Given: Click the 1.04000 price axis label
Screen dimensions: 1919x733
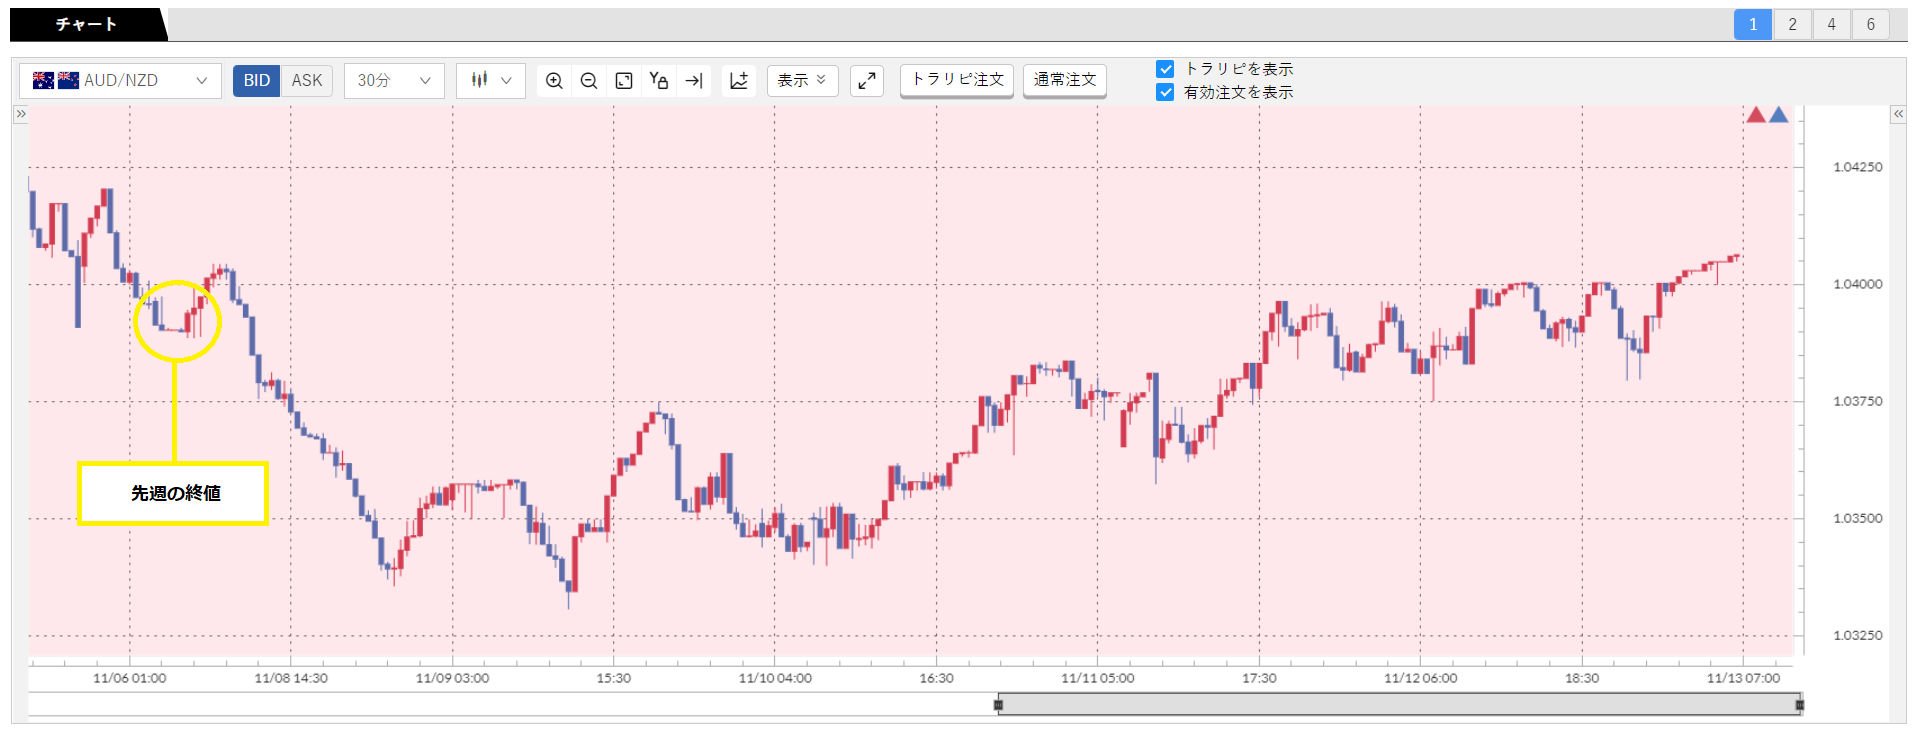Looking at the screenshot, I should click(1857, 284).
